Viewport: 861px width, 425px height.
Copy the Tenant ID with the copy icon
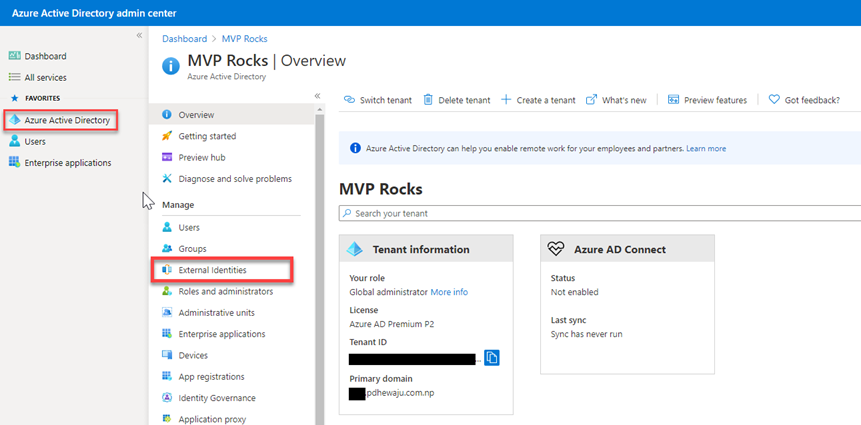[x=492, y=358]
